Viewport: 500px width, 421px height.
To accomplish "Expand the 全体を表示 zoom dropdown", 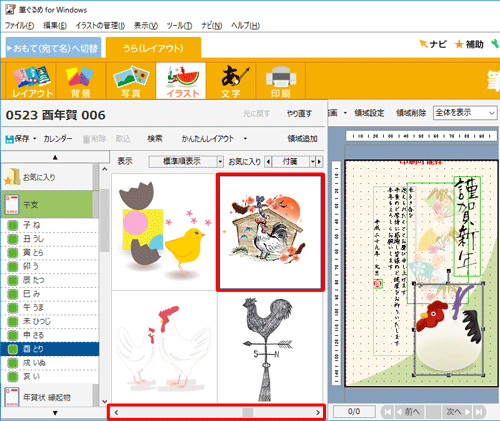I will 465,113.
